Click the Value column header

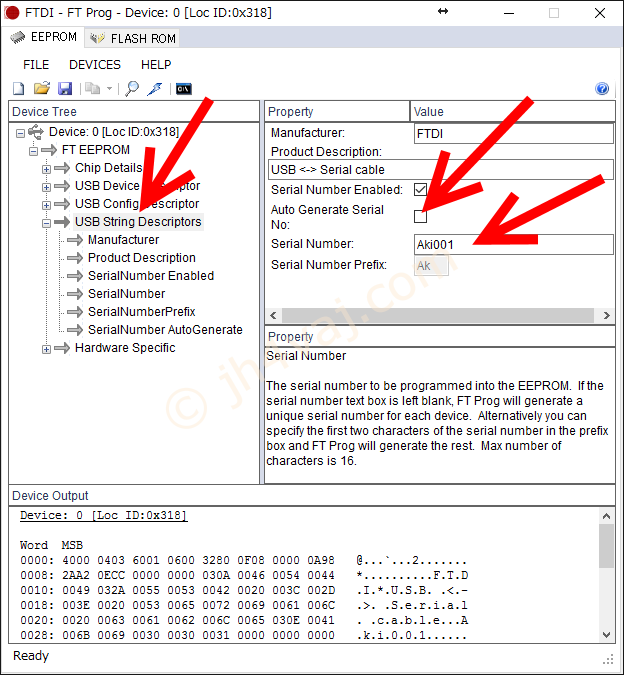(513, 112)
